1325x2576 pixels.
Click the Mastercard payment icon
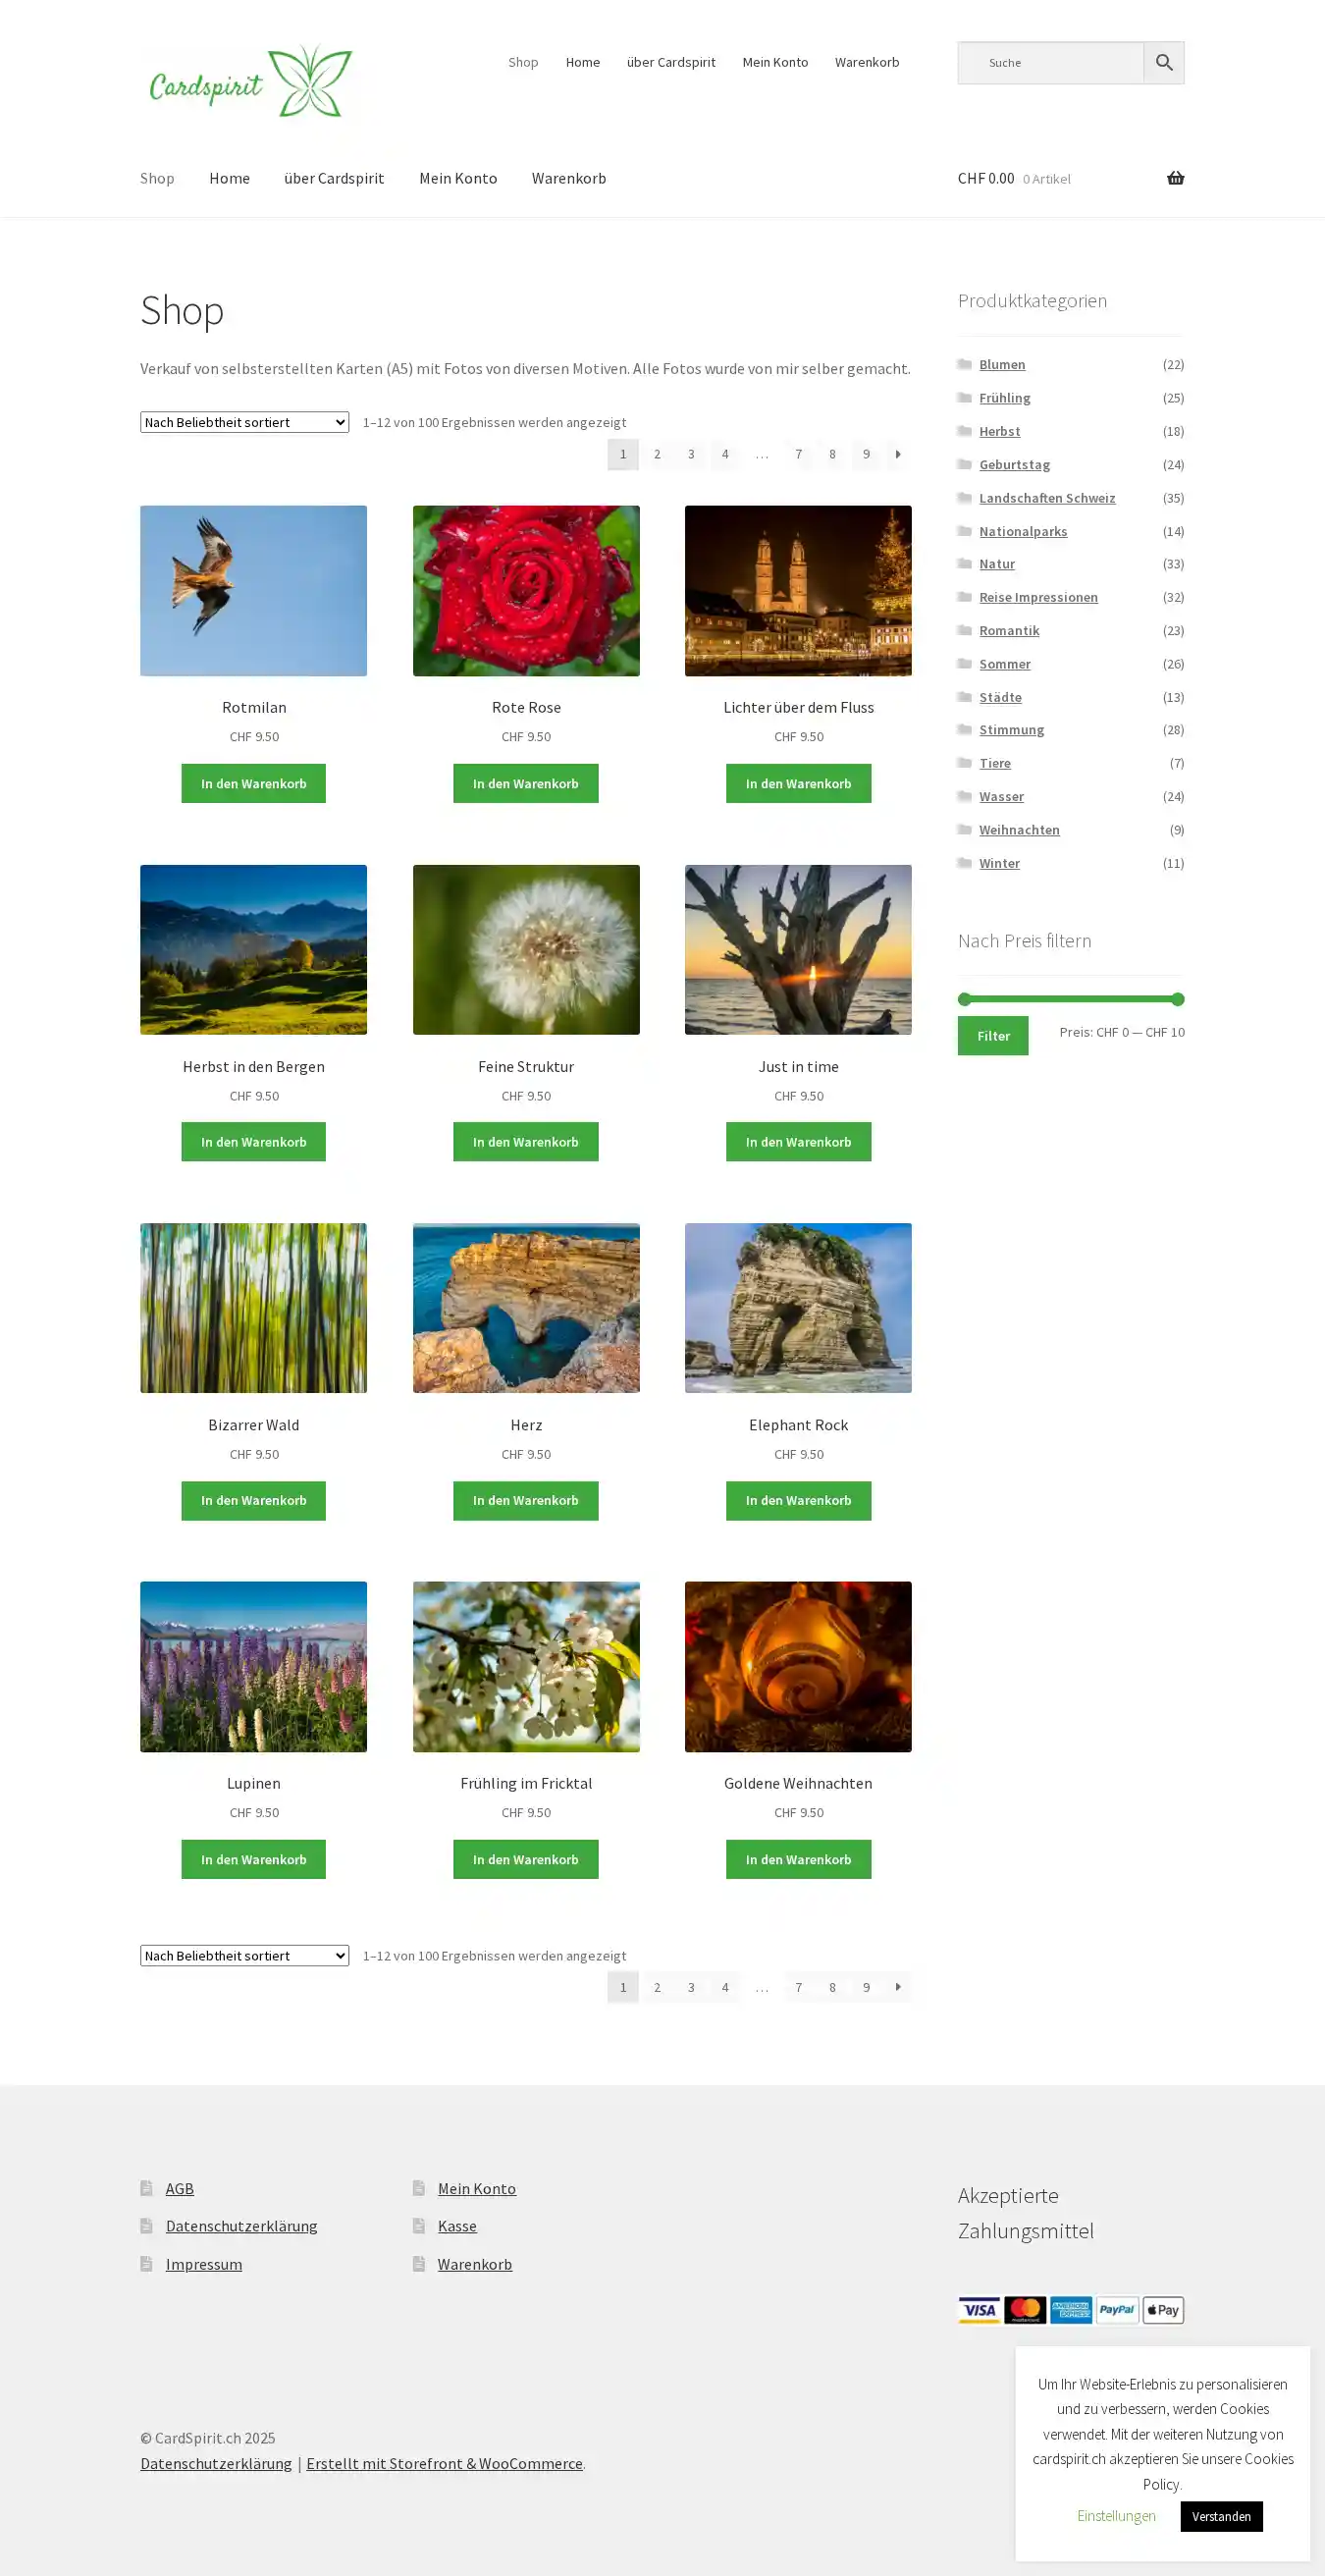pyautogui.click(x=1025, y=2309)
